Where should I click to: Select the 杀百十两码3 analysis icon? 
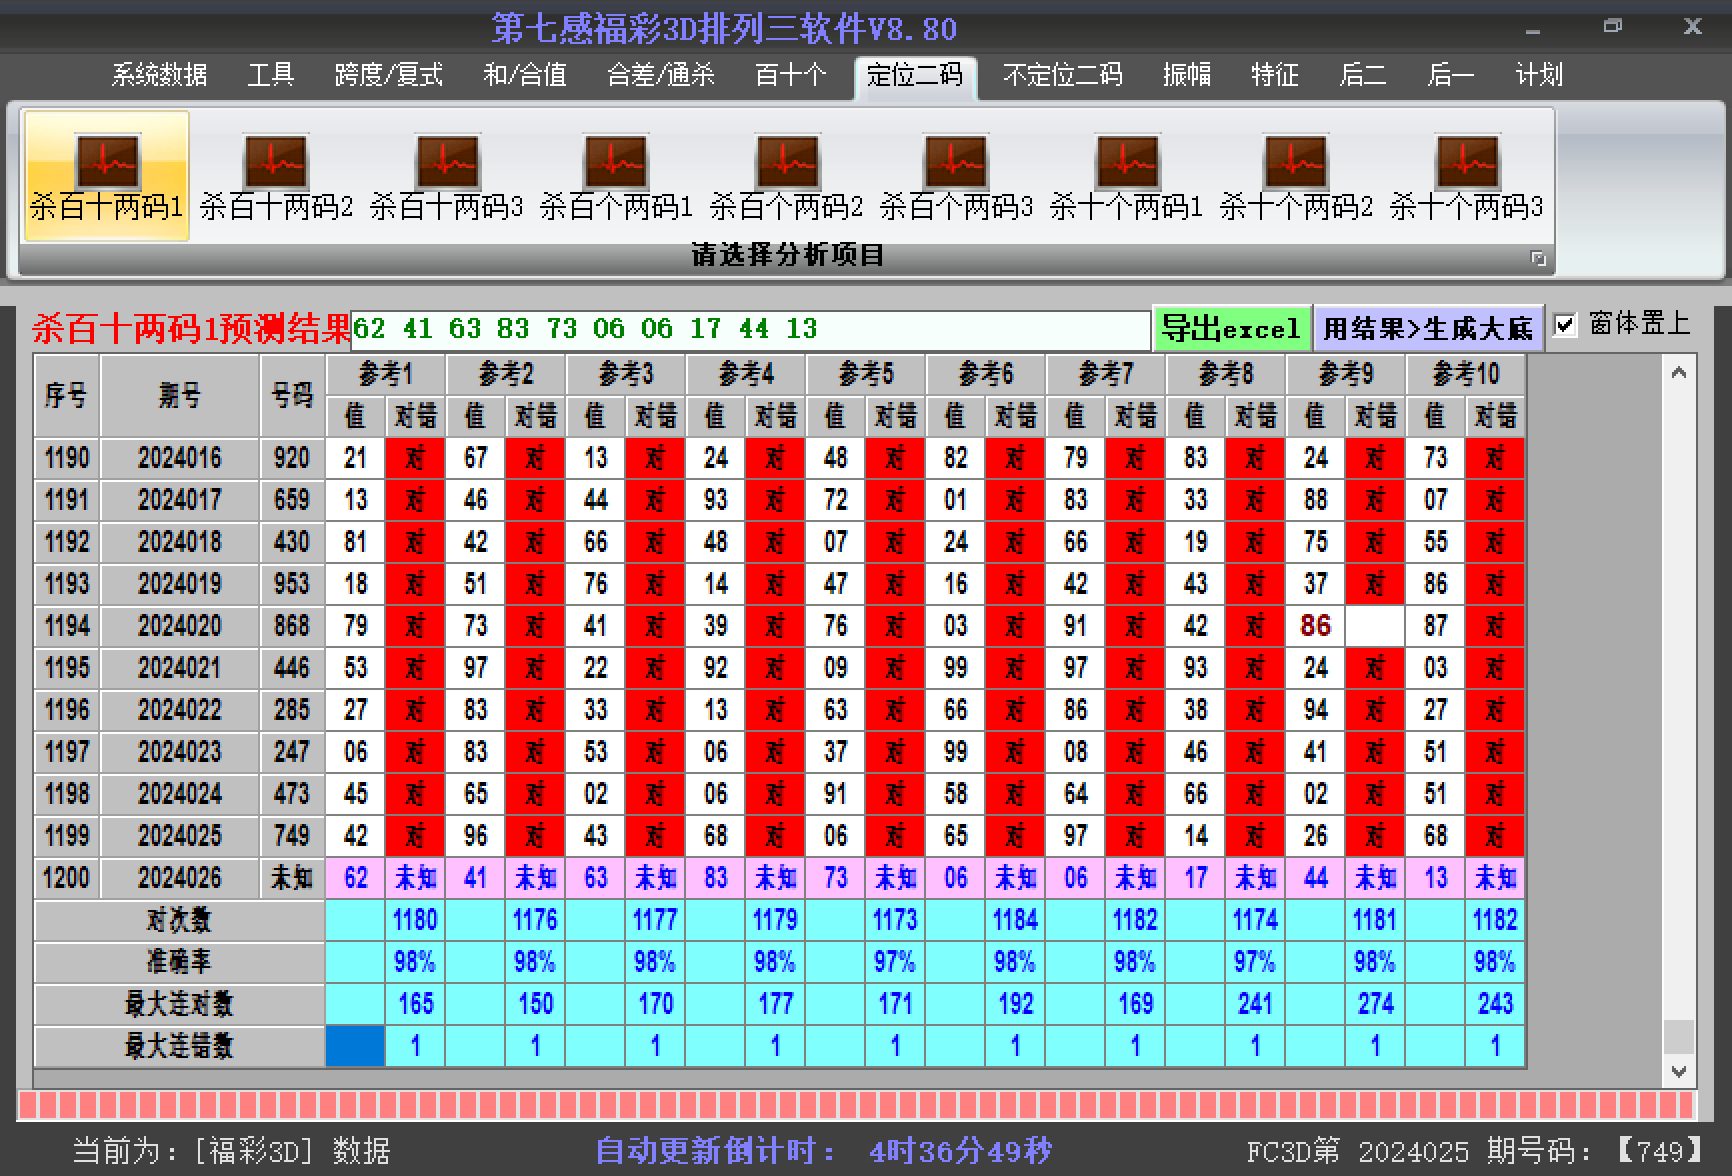446,176
